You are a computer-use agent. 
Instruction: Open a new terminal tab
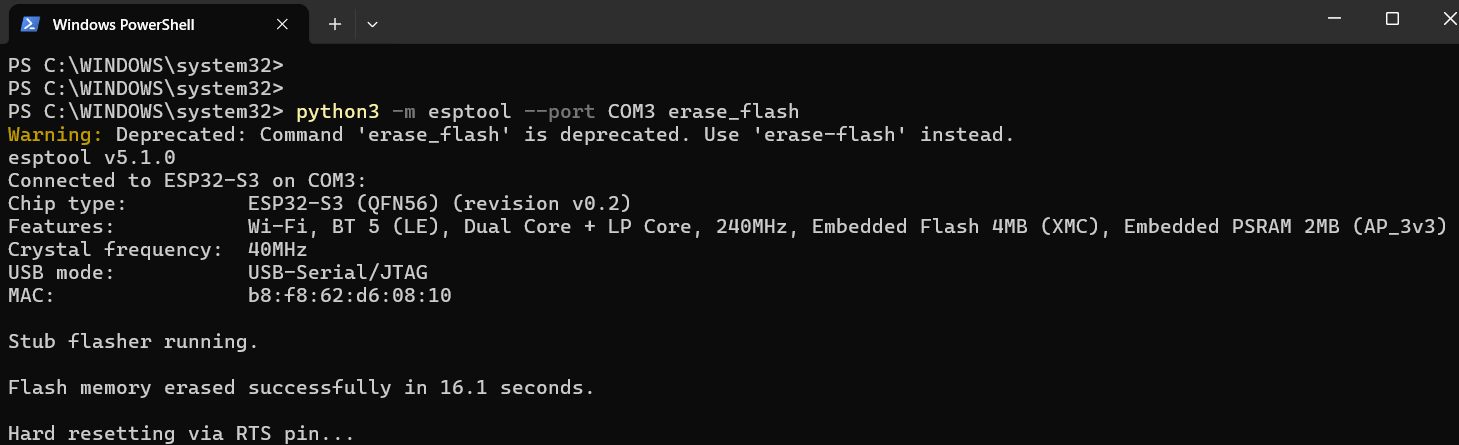335,24
